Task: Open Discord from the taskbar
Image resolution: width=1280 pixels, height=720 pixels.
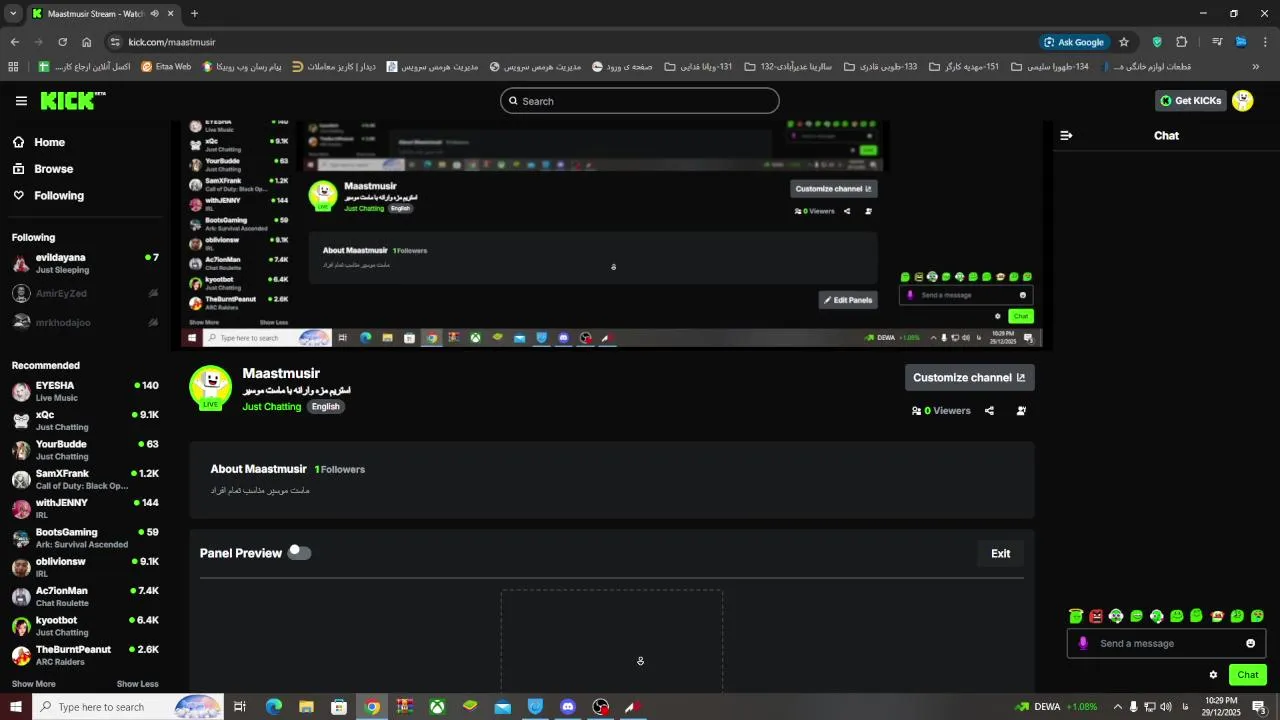Action: pos(568,707)
